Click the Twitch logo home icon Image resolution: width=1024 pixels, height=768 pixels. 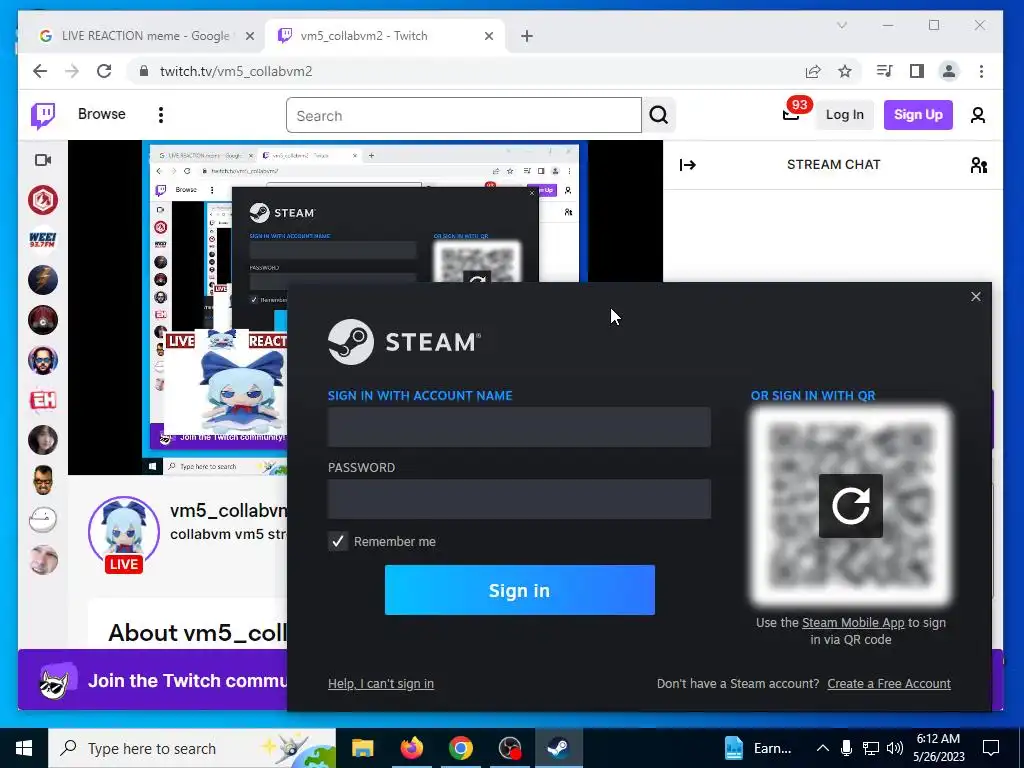43,116
